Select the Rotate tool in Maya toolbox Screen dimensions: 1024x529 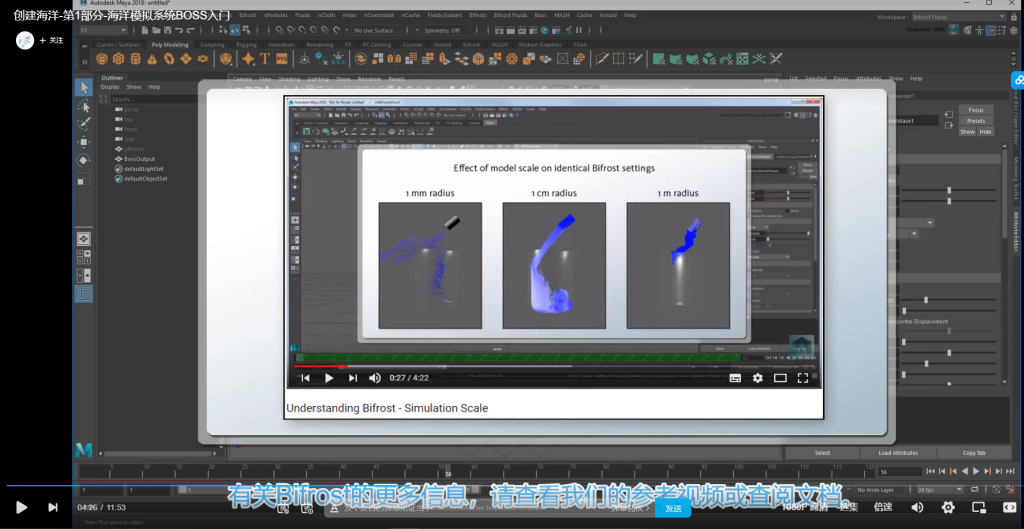(x=84, y=160)
